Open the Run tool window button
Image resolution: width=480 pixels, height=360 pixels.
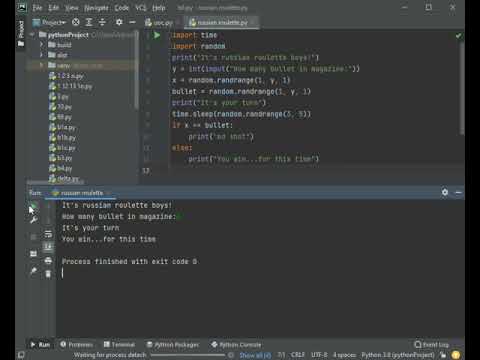click(x=40, y=345)
